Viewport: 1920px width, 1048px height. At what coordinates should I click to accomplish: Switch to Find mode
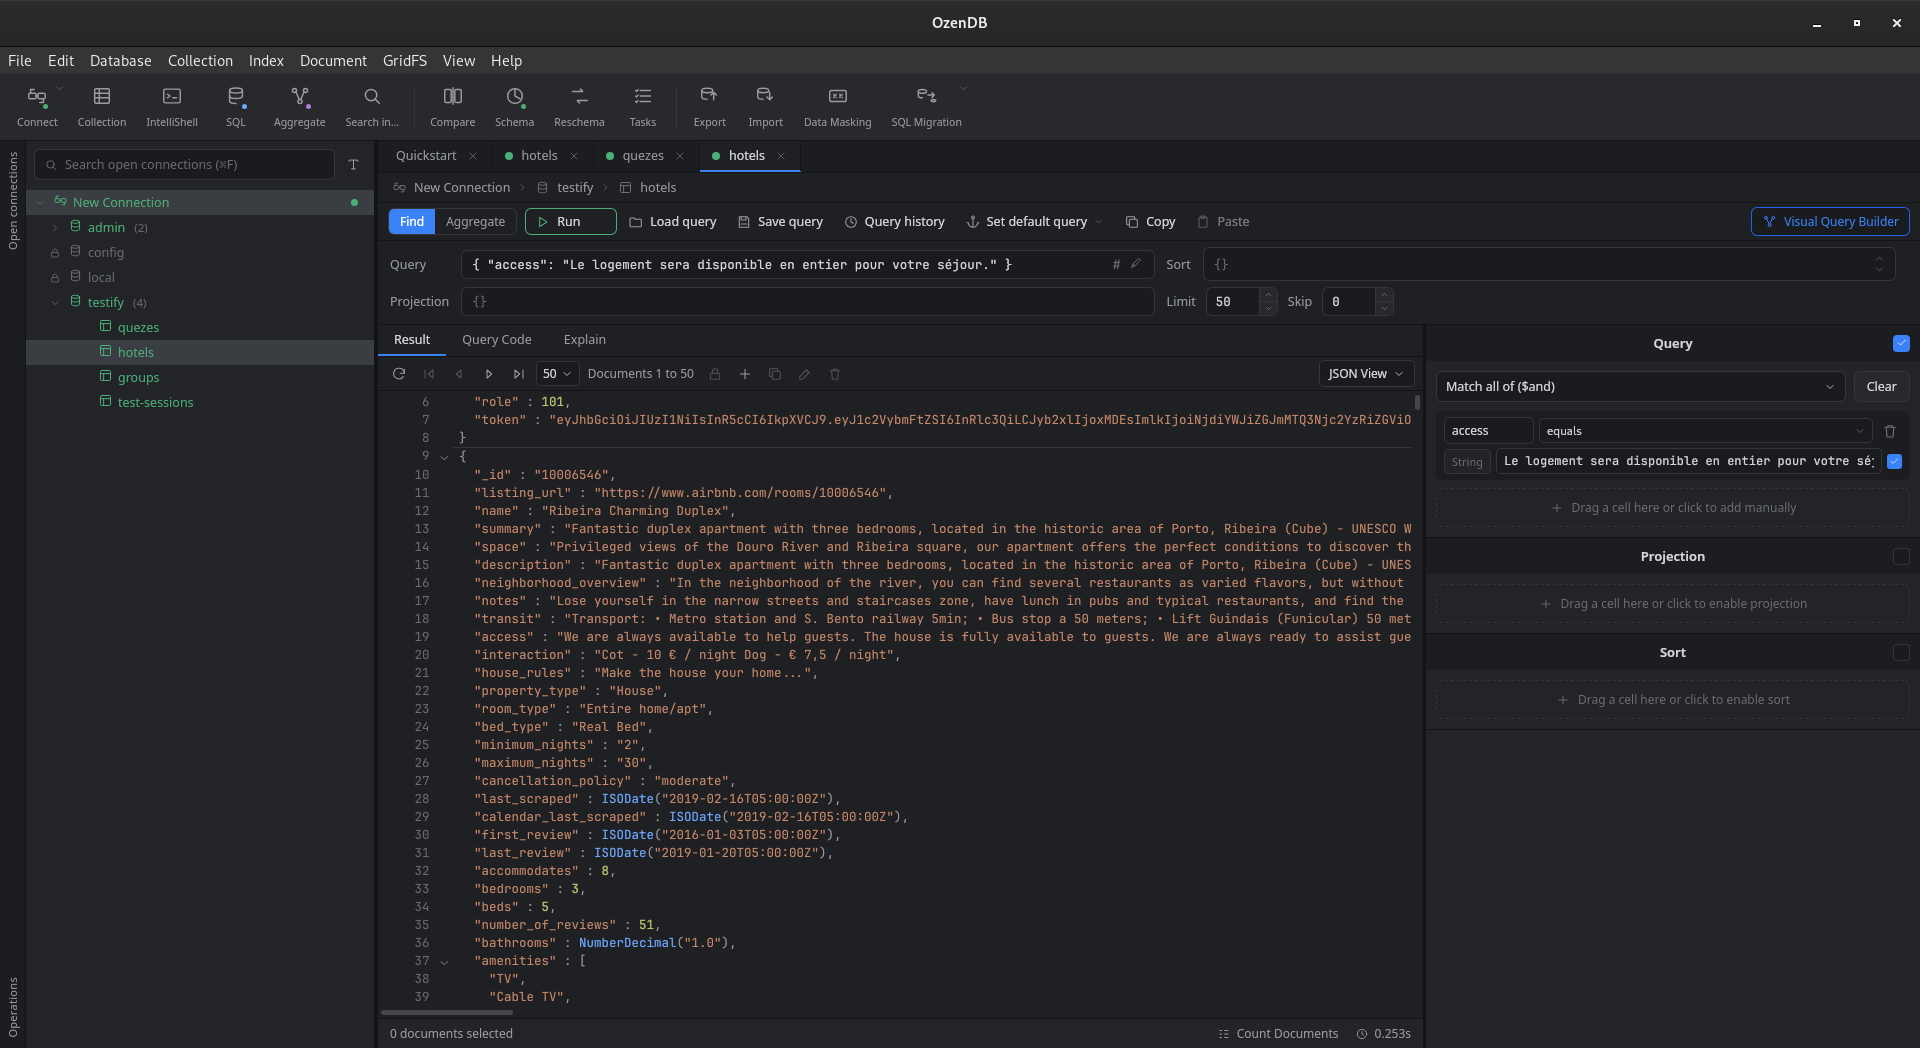pyautogui.click(x=412, y=221)
